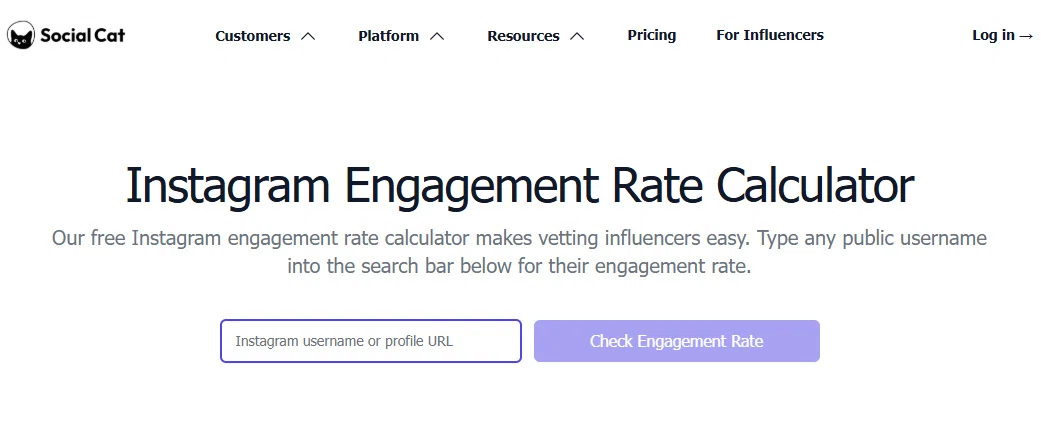
Task: Click the description line starting 'into the search bar'
Action: tap(519, 267)
